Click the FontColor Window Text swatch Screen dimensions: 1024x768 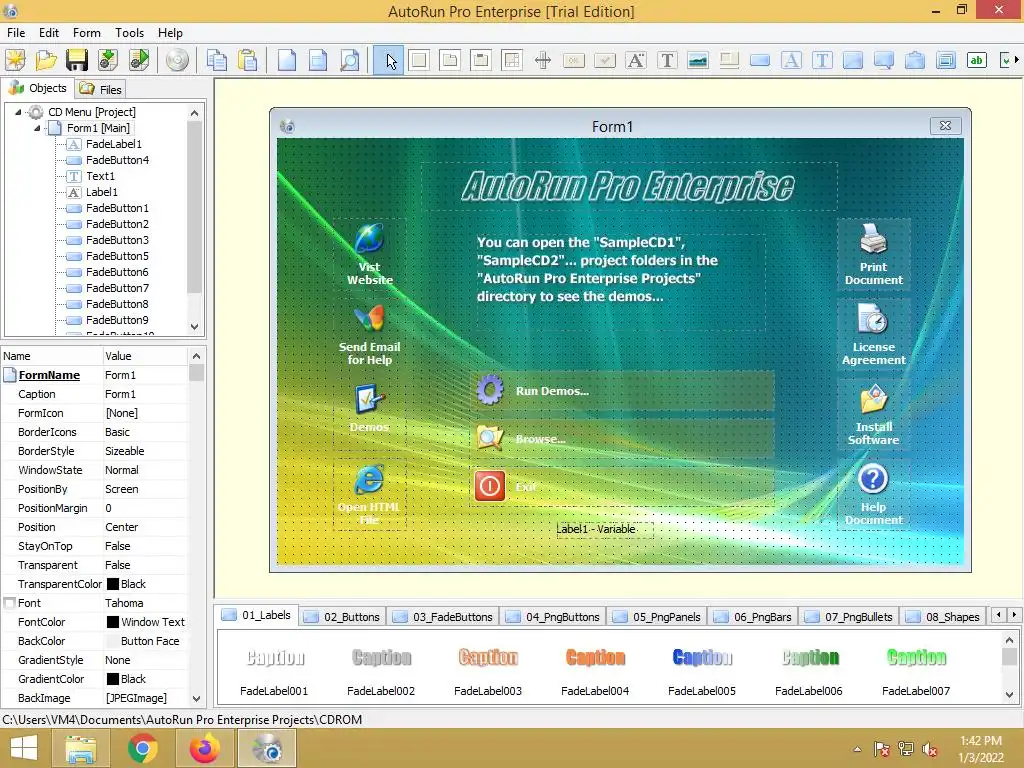pos(112,622)
